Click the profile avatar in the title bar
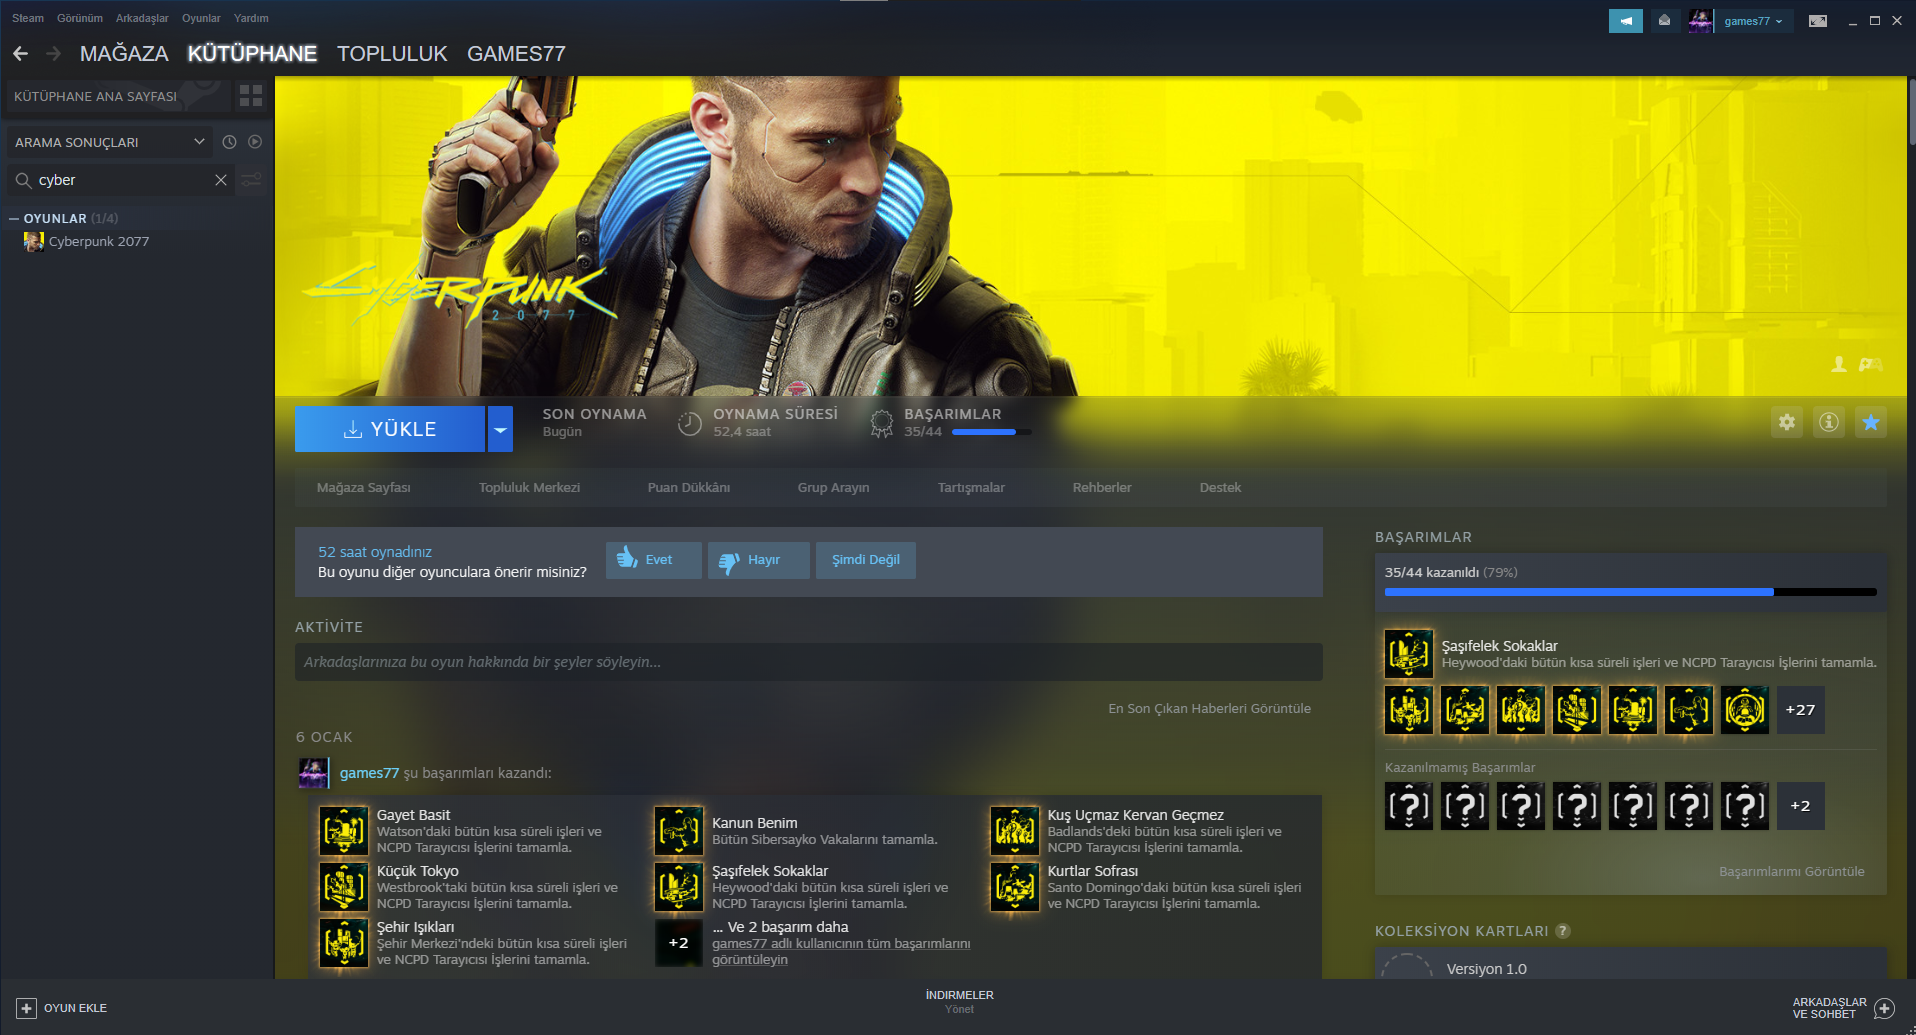The image size is (1916, 1035). pos(1700,21)
